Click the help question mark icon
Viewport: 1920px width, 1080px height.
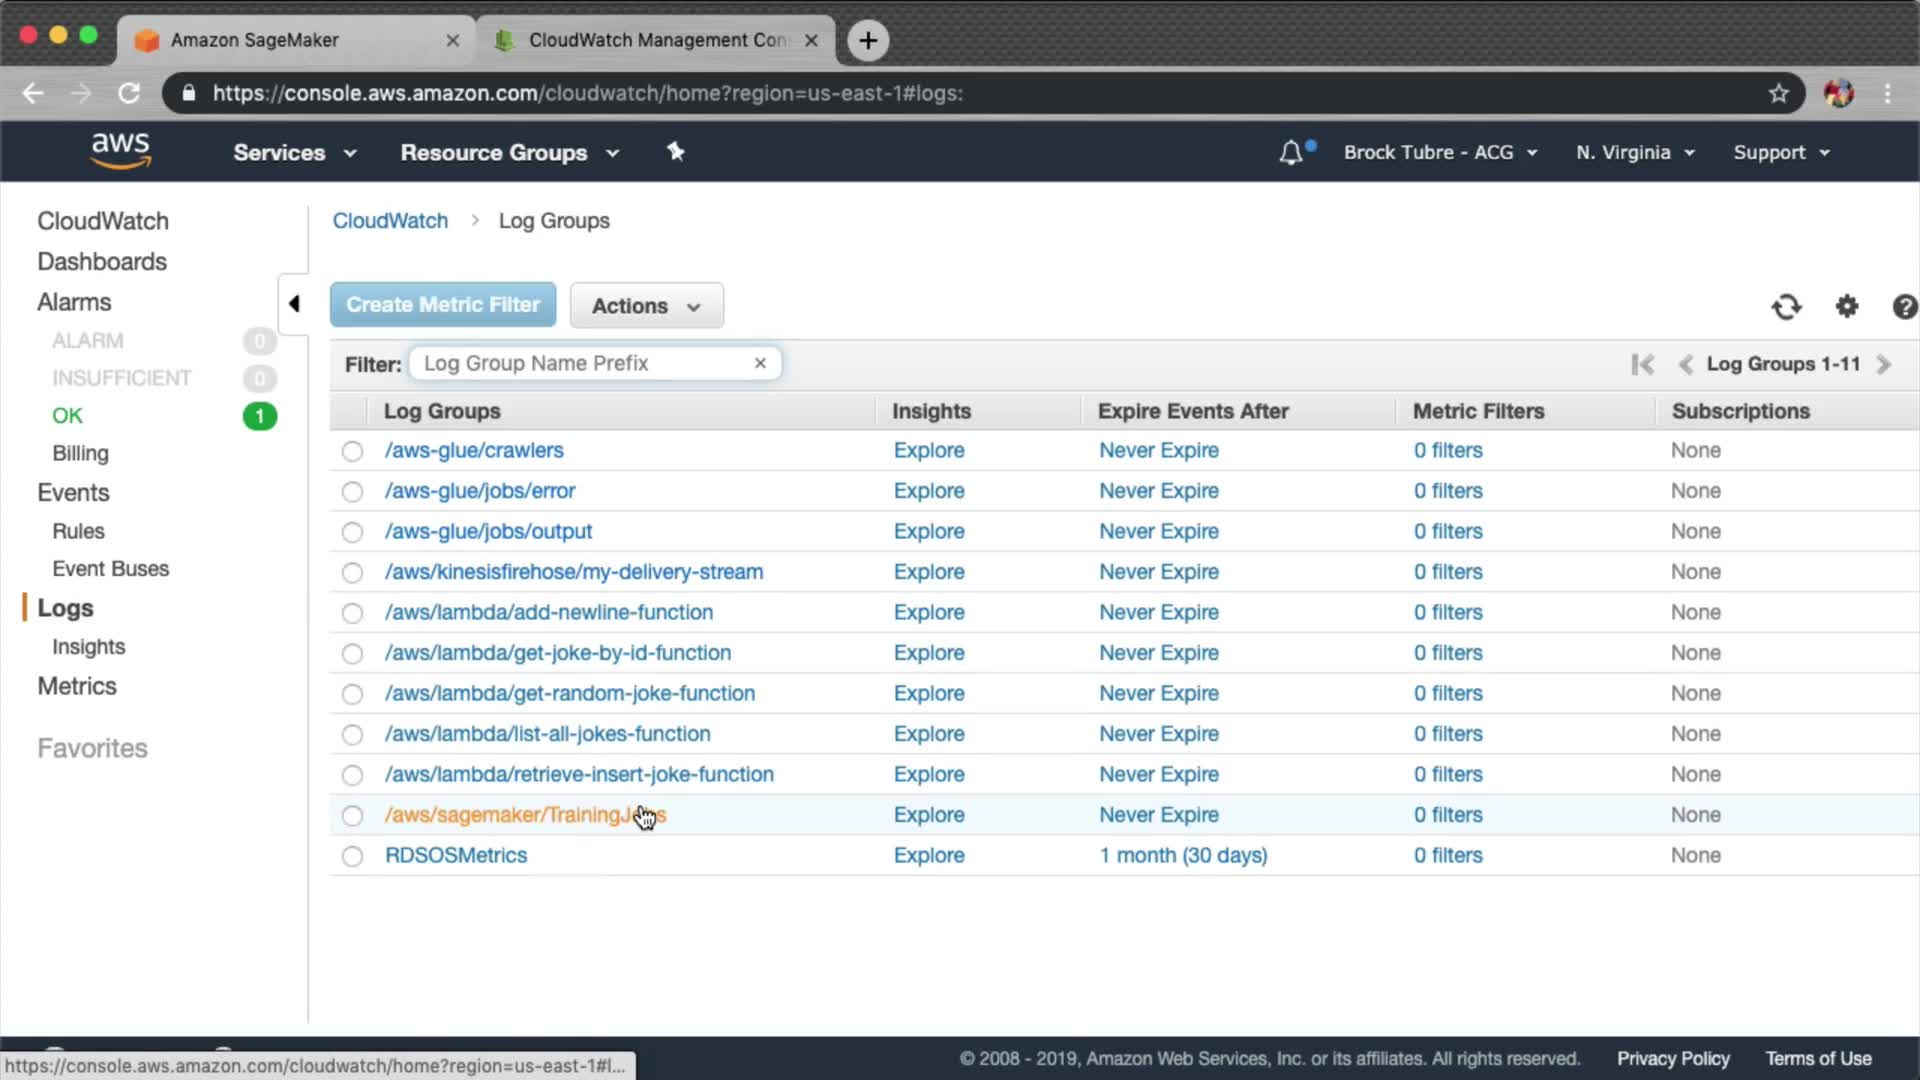(x=1903, y=306)
